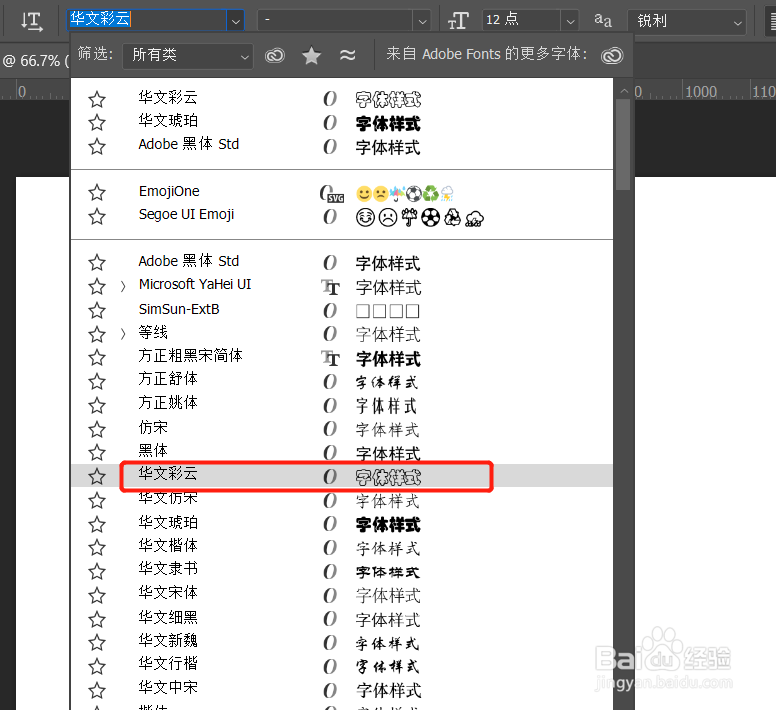Star the Segoe UI Emoji font

97,216
